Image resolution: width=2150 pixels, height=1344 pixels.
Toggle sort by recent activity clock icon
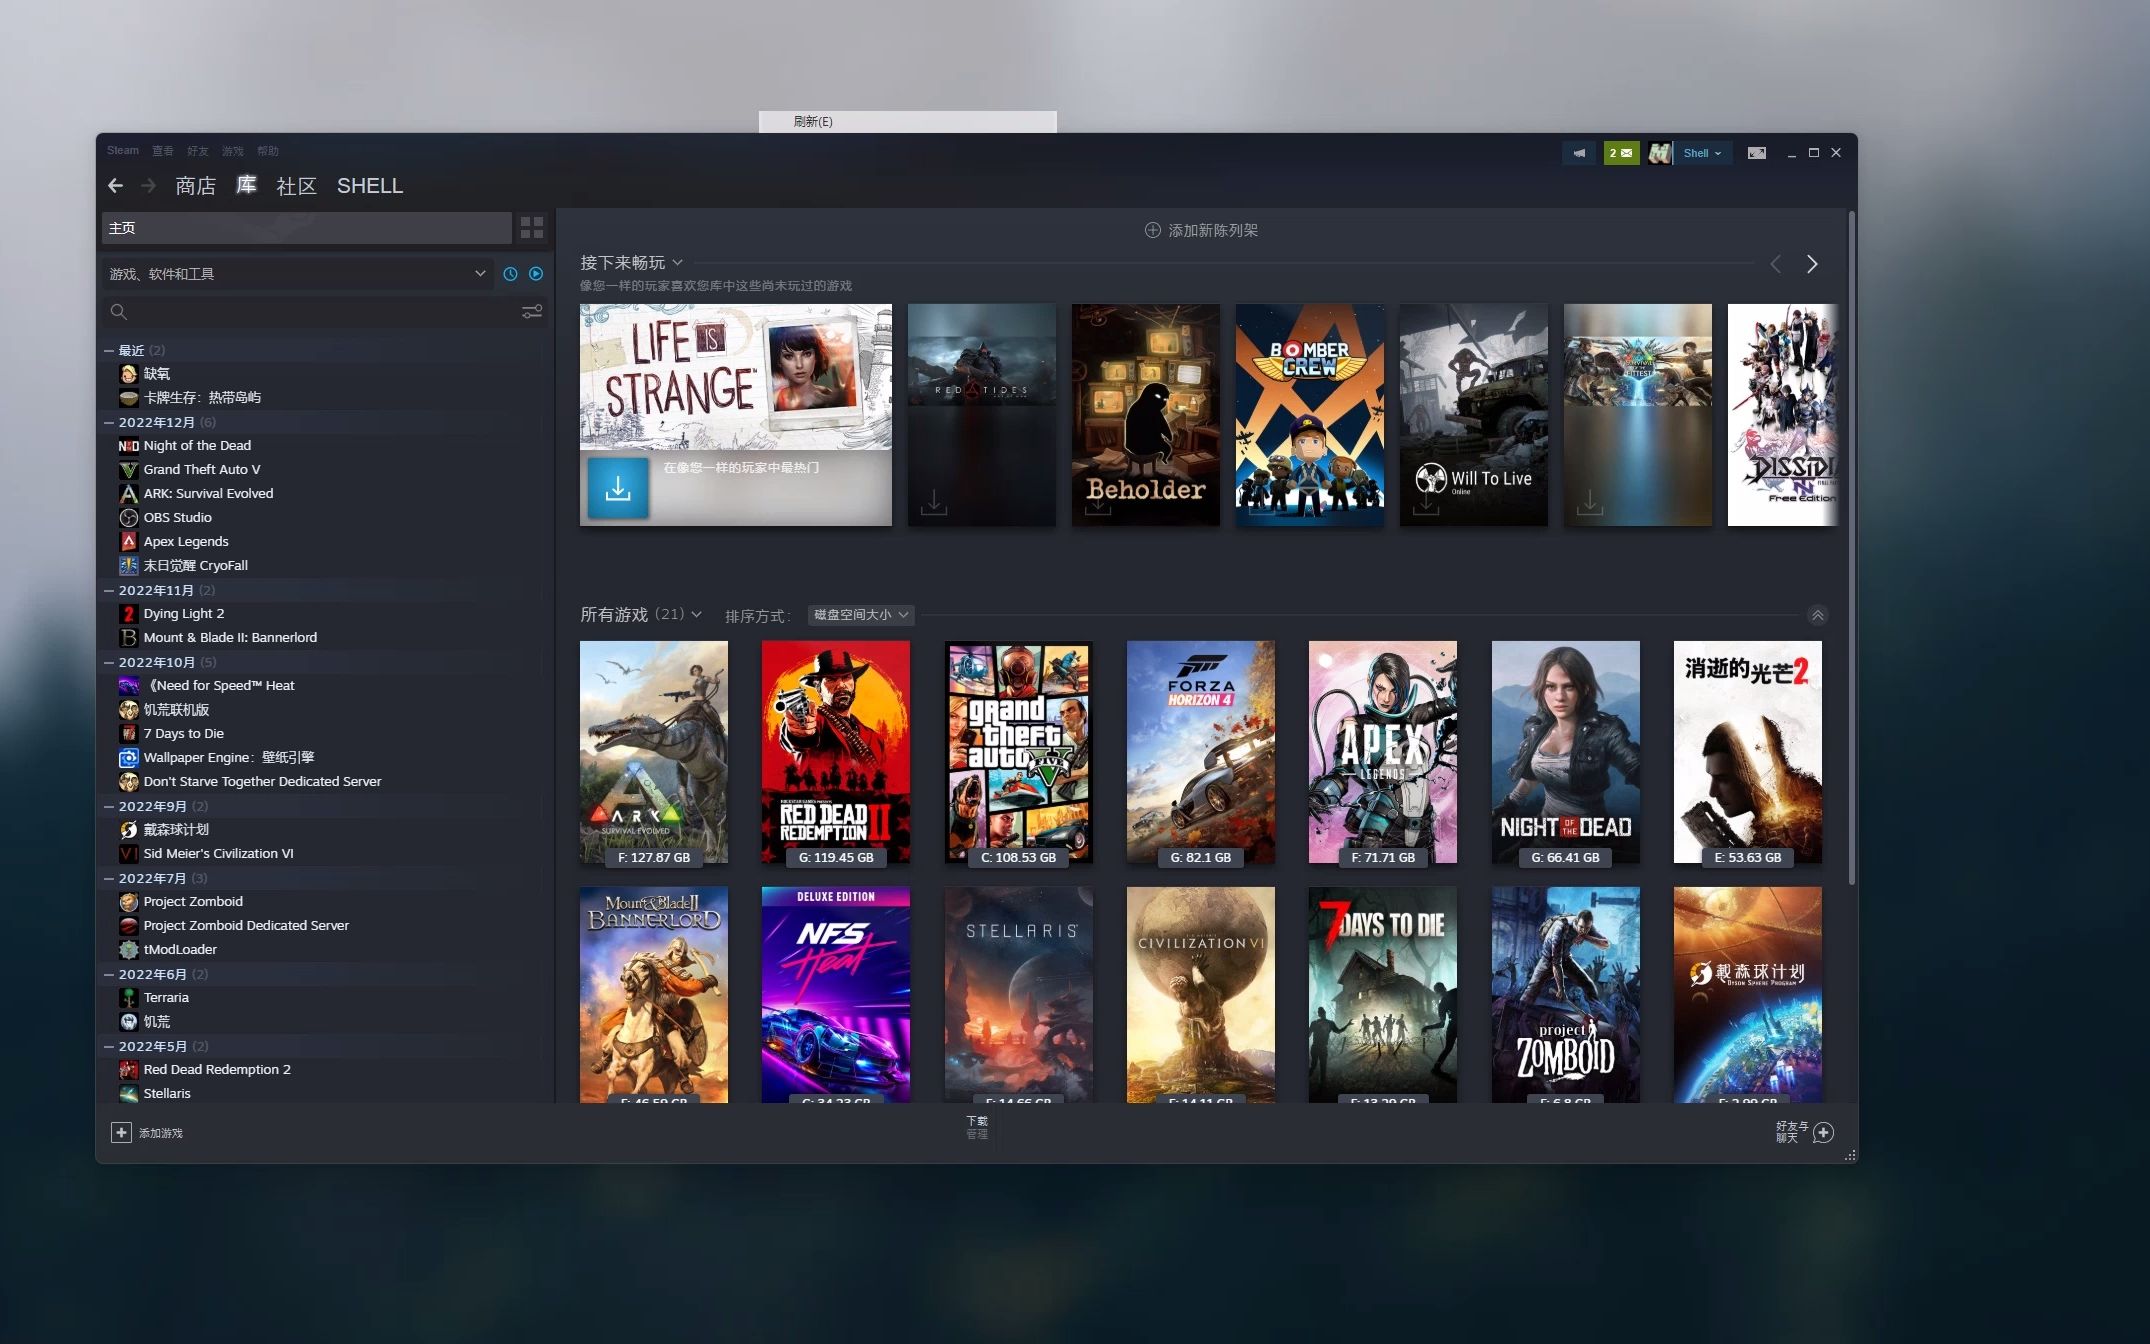click(x=510, y=274)
